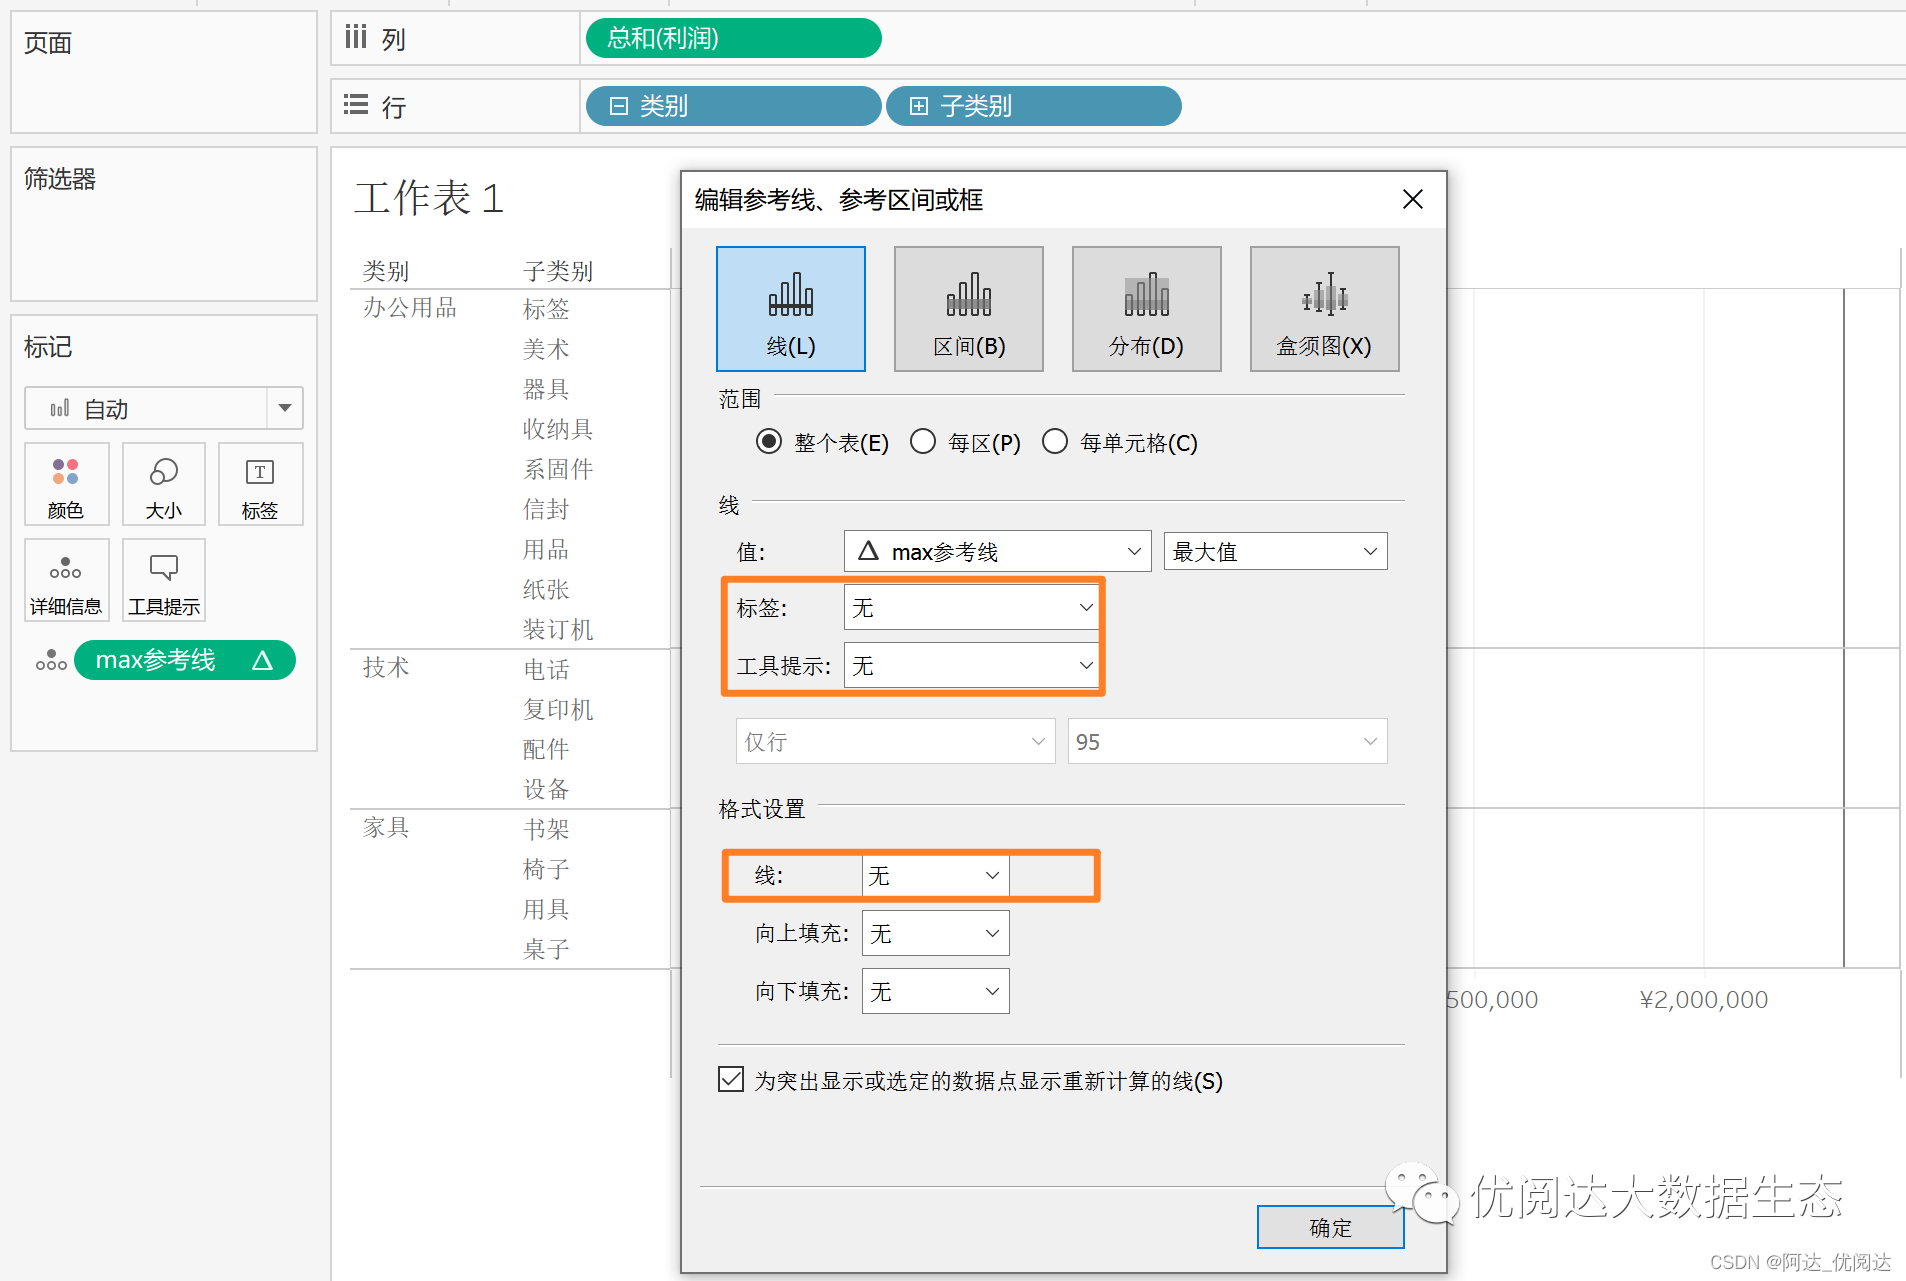Click the 总和(利润) pill on columns

pos(733,38)
